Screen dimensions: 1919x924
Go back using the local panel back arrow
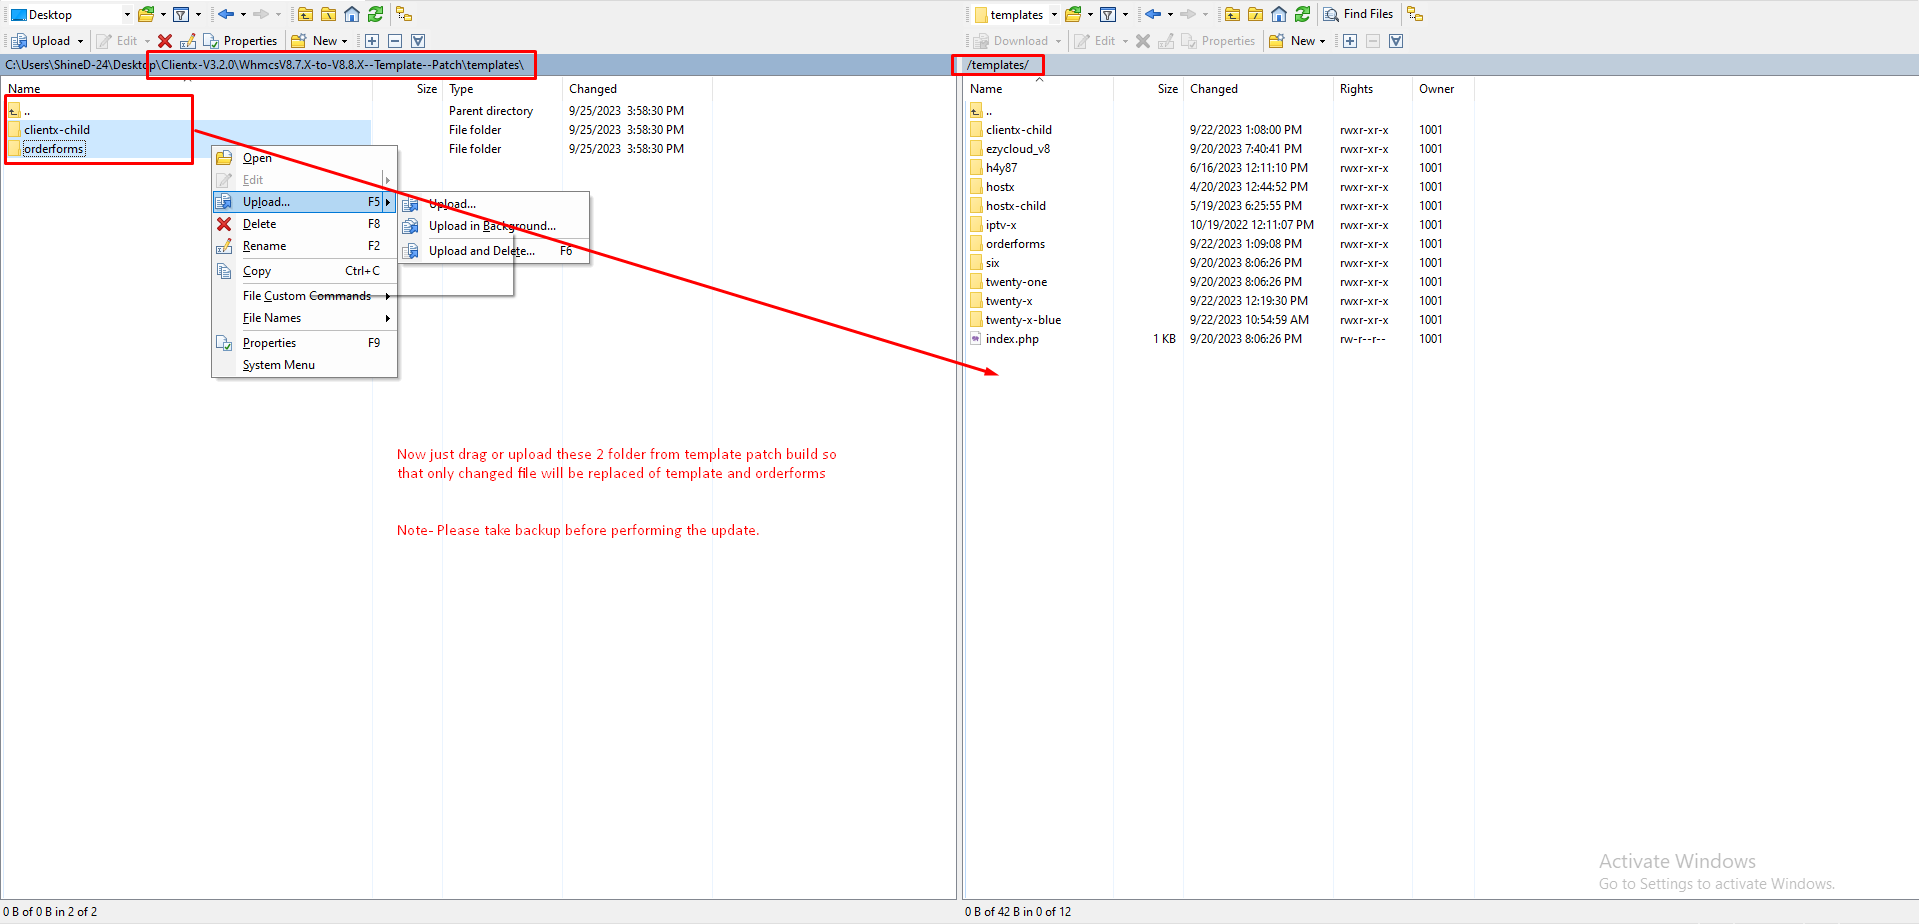point(226,14)
